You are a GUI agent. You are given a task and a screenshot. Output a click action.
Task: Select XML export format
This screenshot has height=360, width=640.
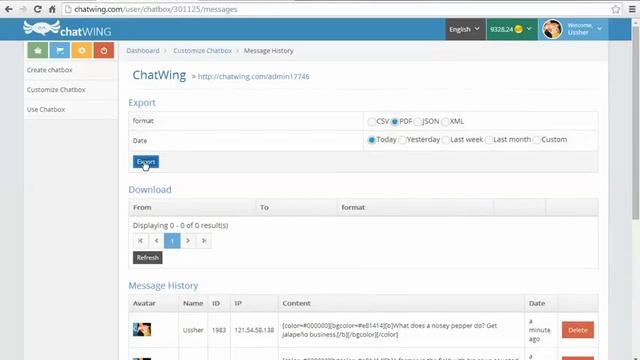tap(445, 122)
